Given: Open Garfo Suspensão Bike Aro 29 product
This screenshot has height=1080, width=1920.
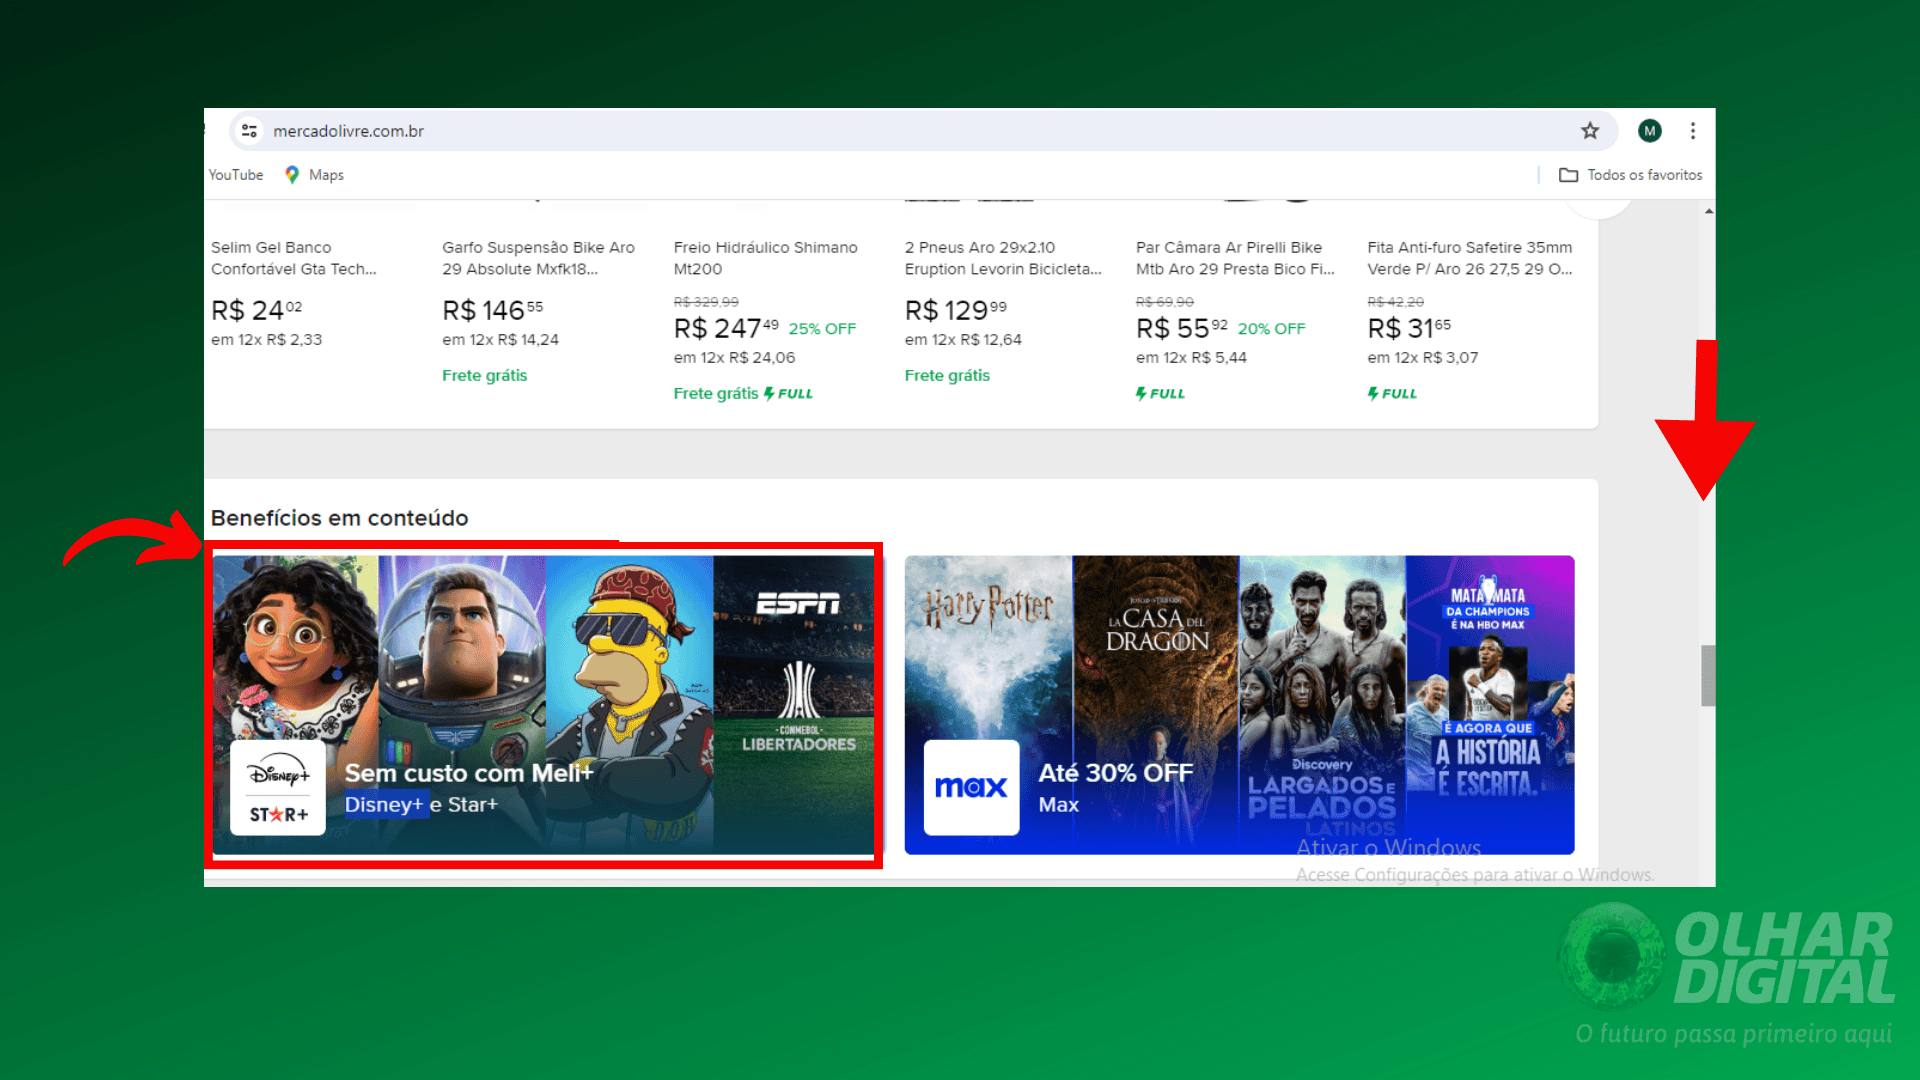Looking at the screenshot, I should (538, 258).
